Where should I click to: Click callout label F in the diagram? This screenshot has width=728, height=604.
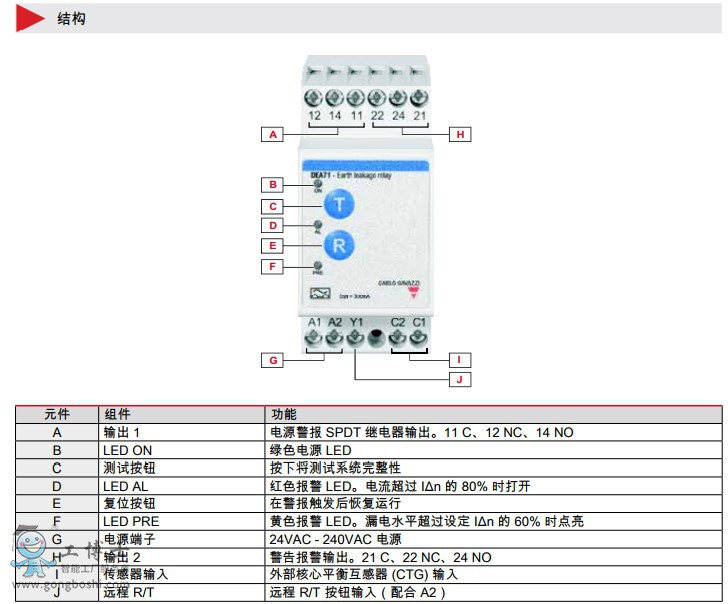[x=273, y=266]
